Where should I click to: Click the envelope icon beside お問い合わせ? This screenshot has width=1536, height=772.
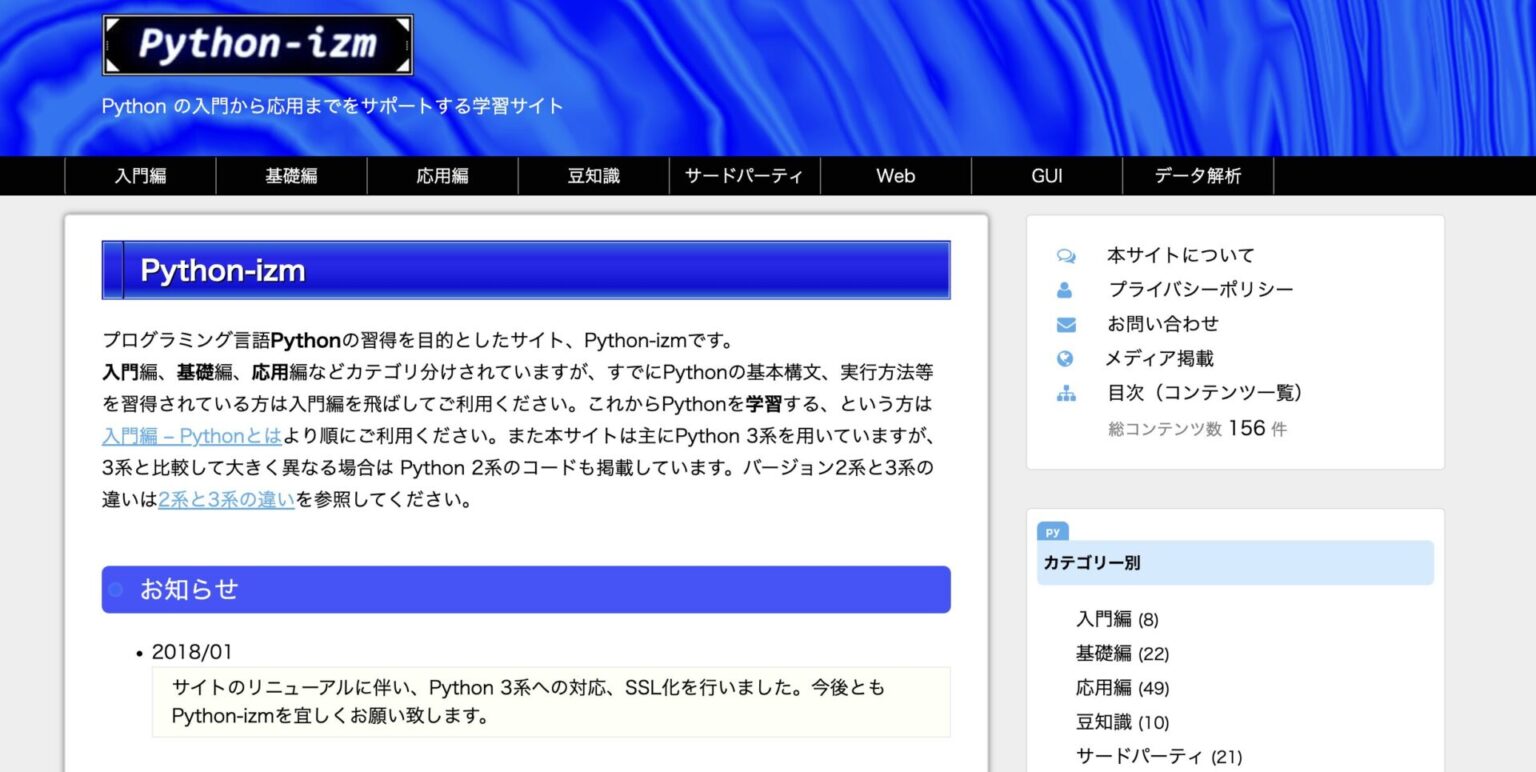(1066, 323)
